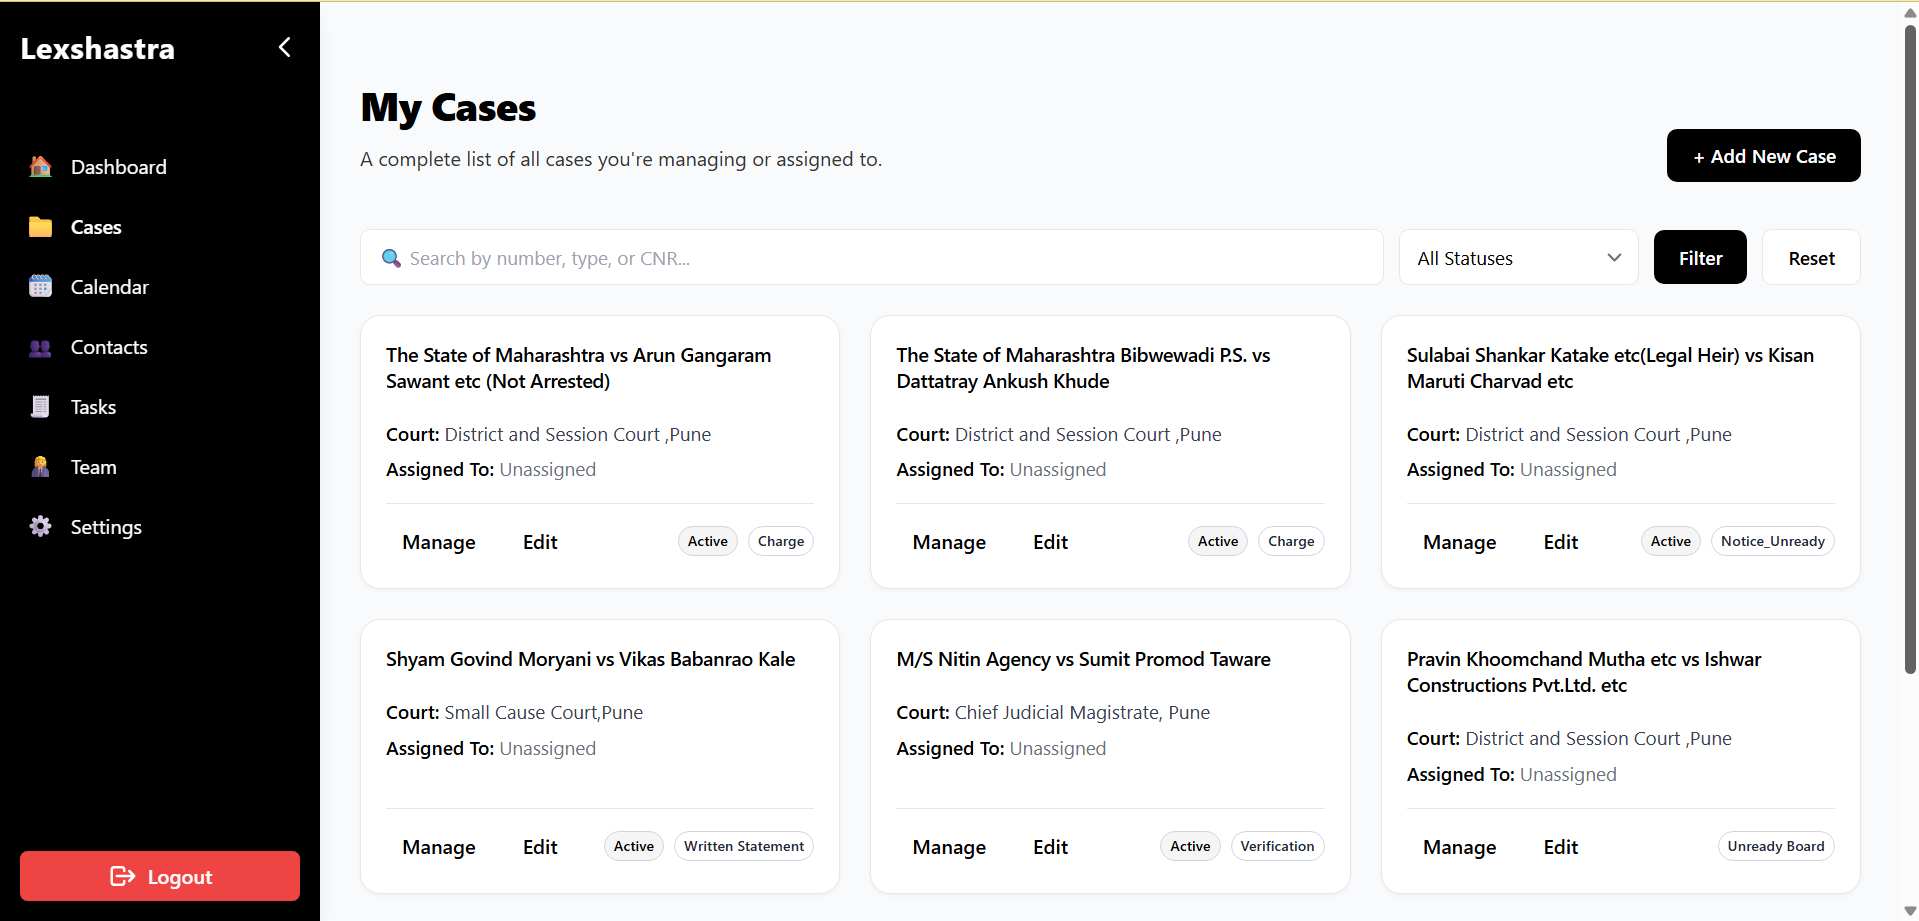1919x921 pixels.
Task: Expand the statuses list via its arrow
Action: point(1613,257)
